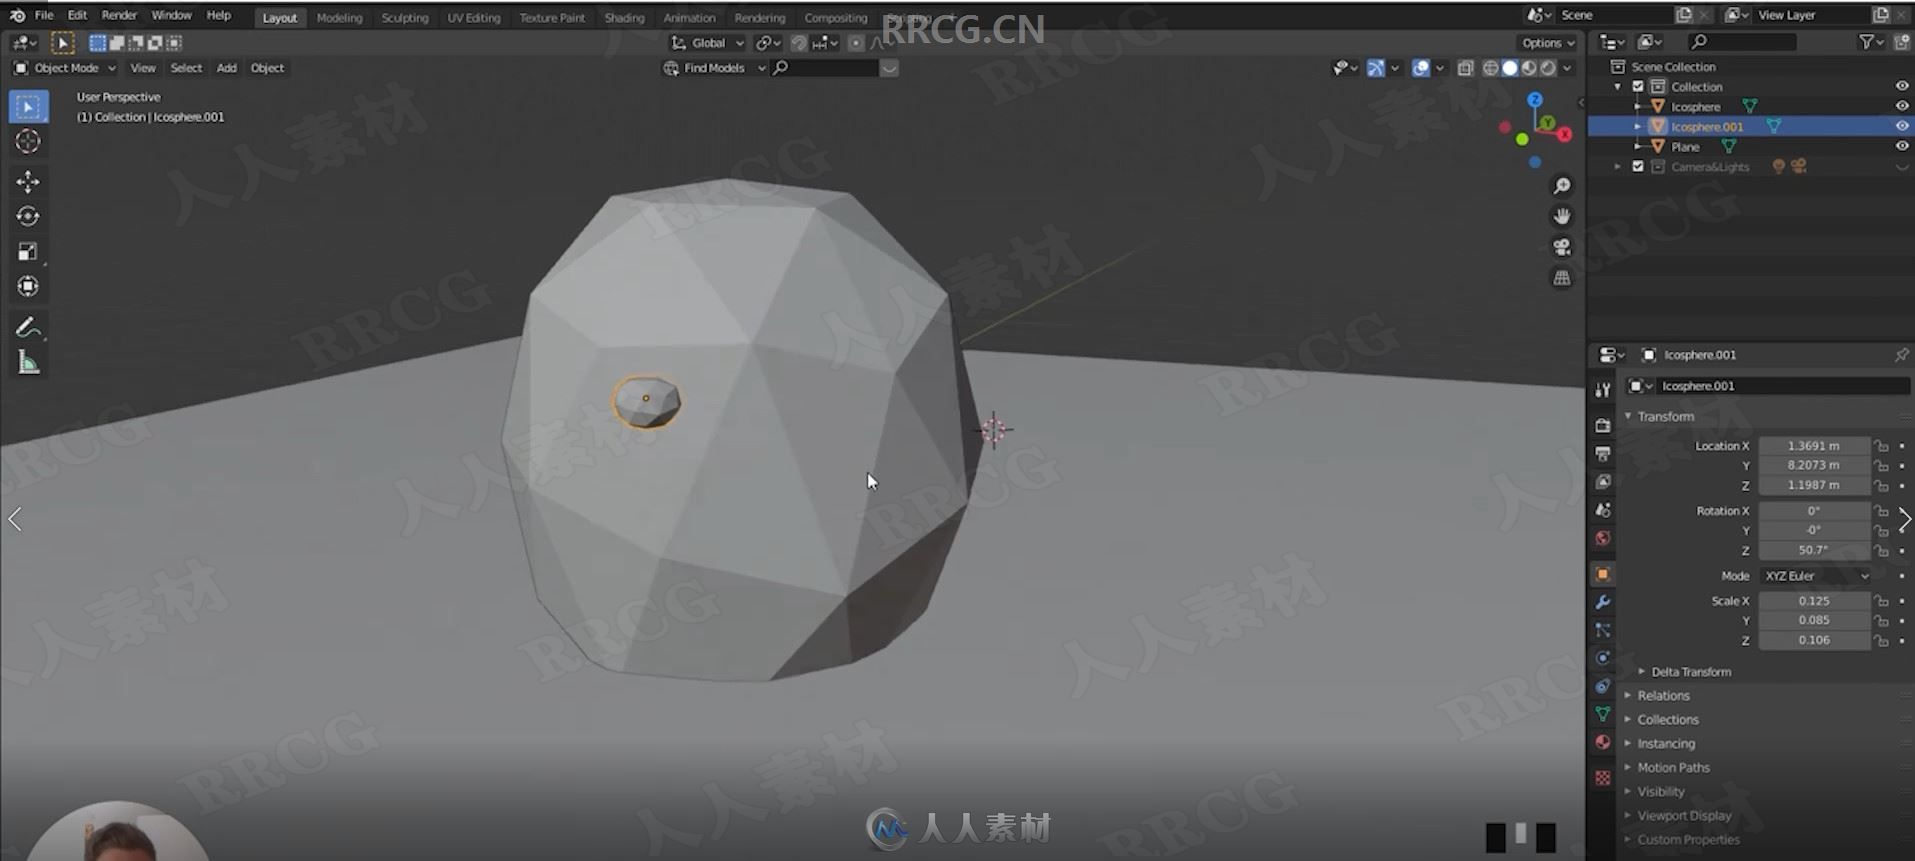Open the Scene properties tab
Image resolution: width=1915 pixels, height=861 pixels.
pyautogui.click(x=1602, y=509)
